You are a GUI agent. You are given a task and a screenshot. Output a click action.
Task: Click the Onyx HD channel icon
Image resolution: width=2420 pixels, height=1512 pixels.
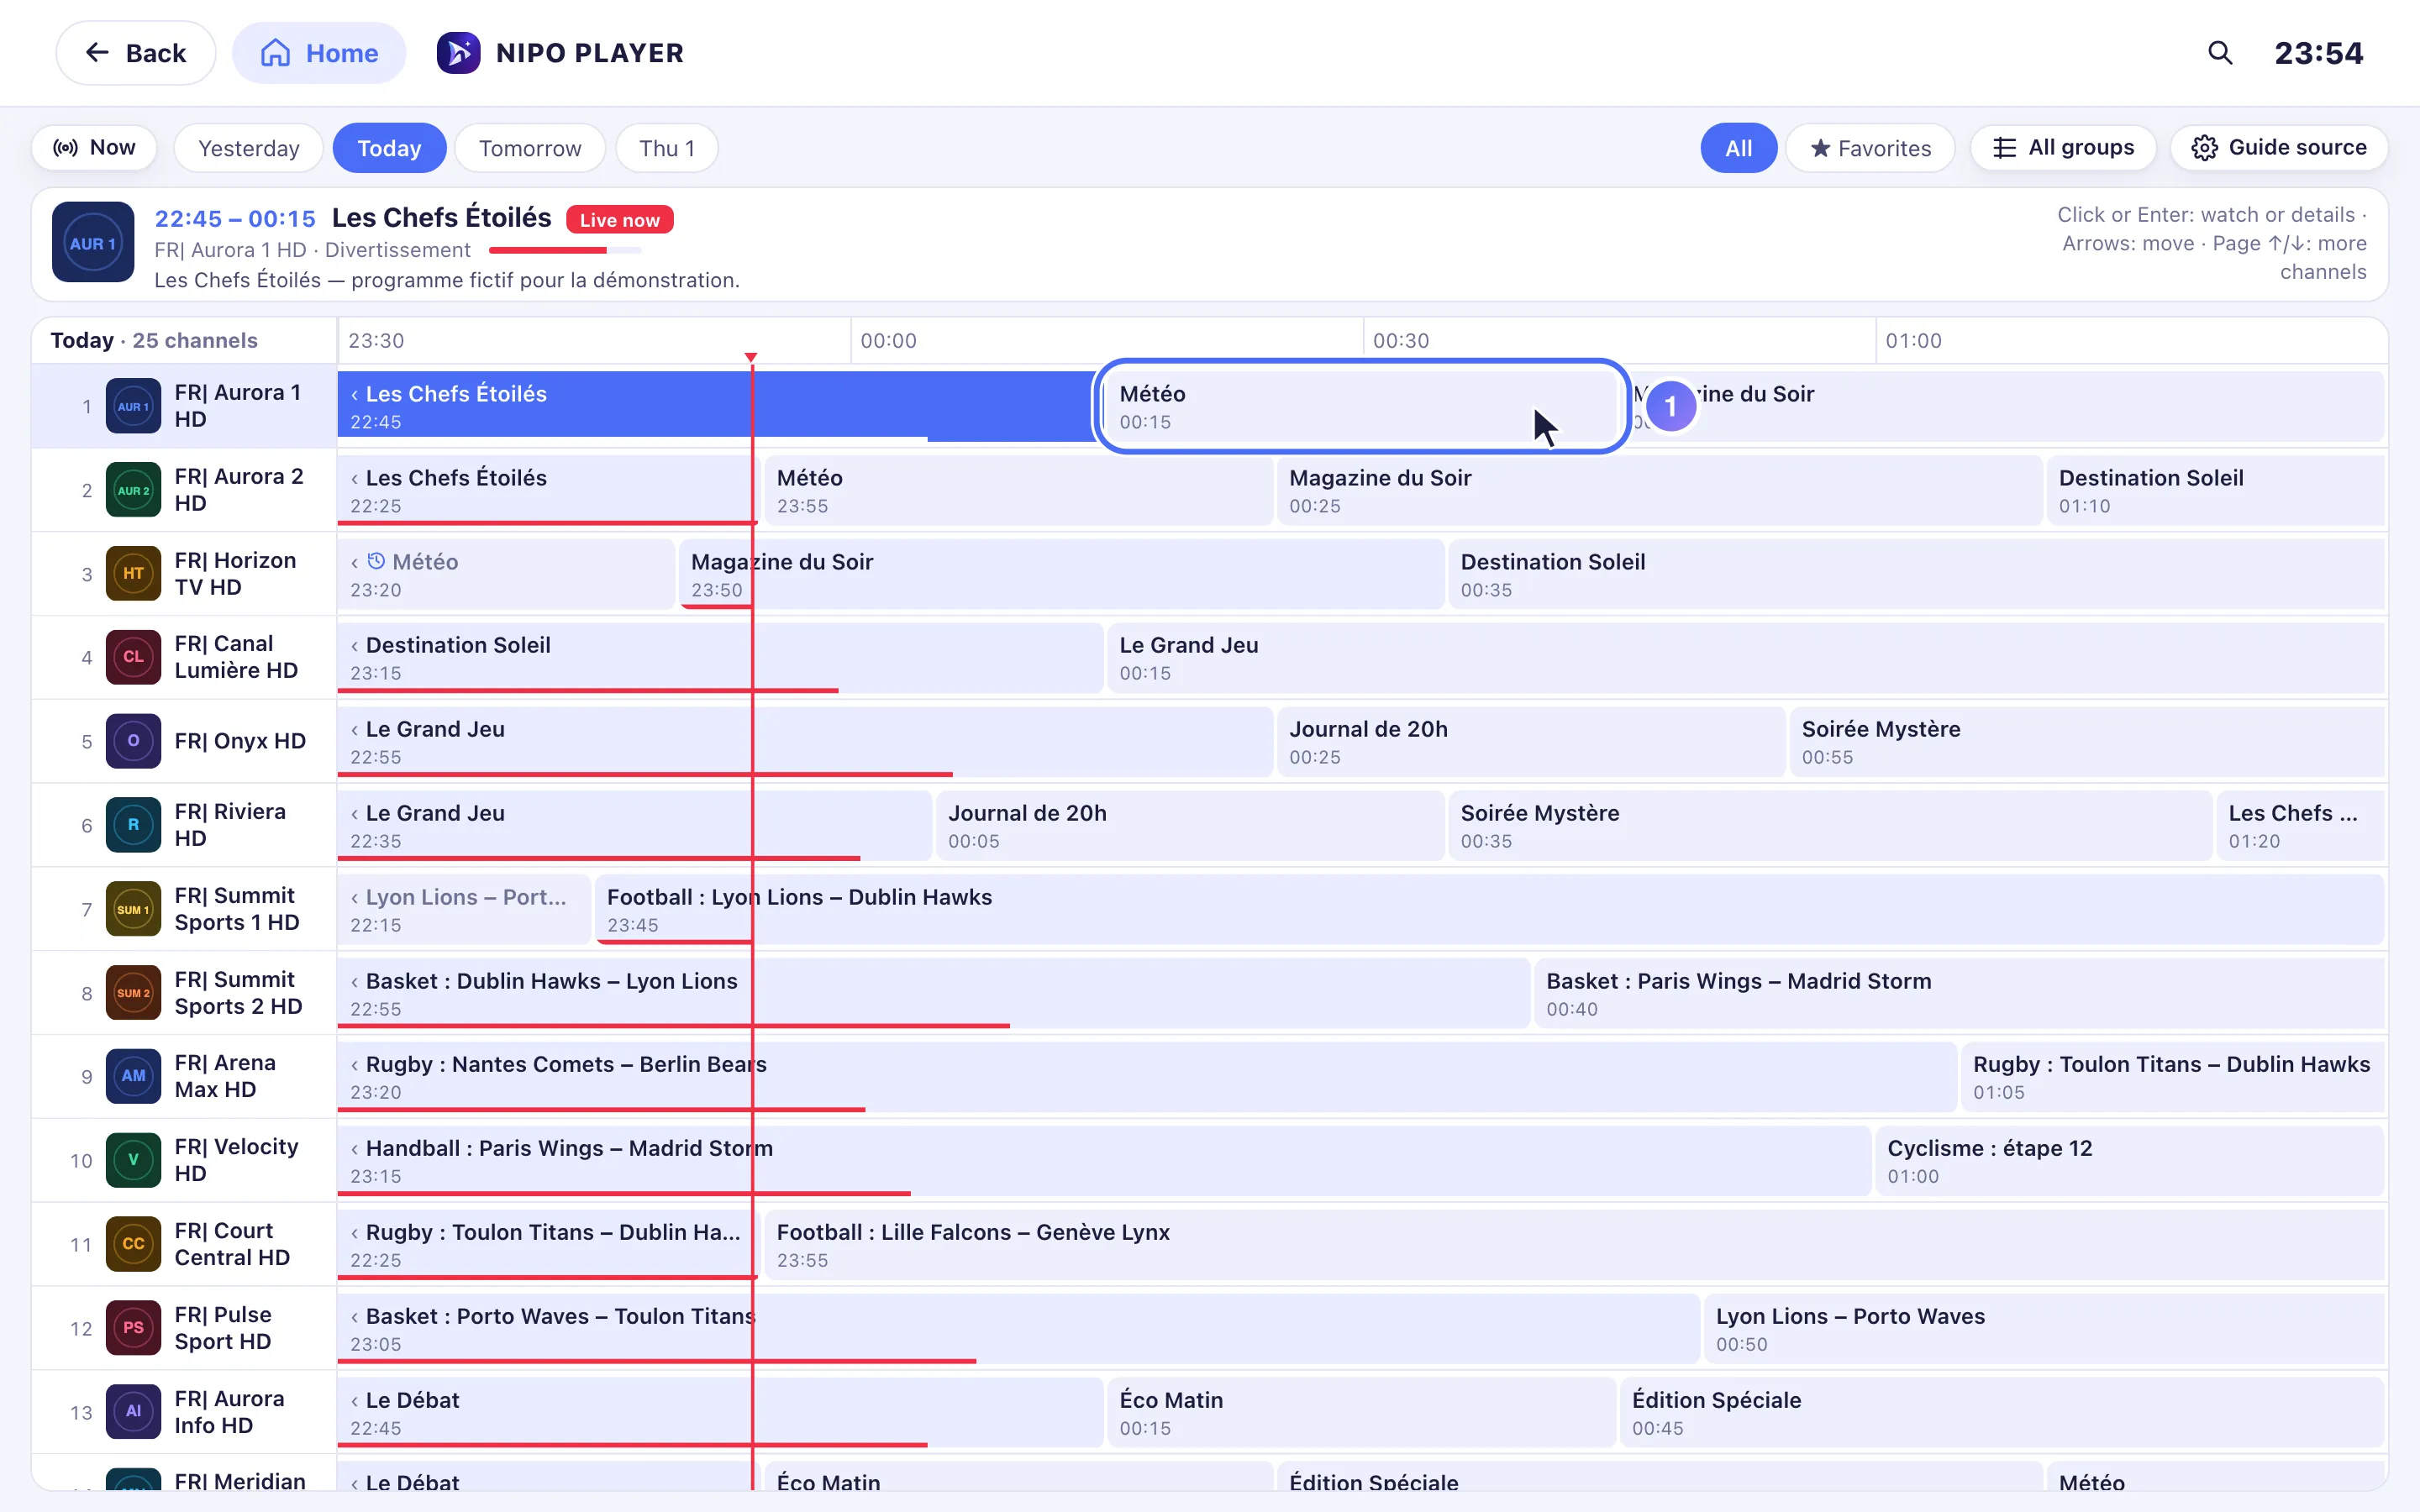pyautogui.click(x=133, y=741)
